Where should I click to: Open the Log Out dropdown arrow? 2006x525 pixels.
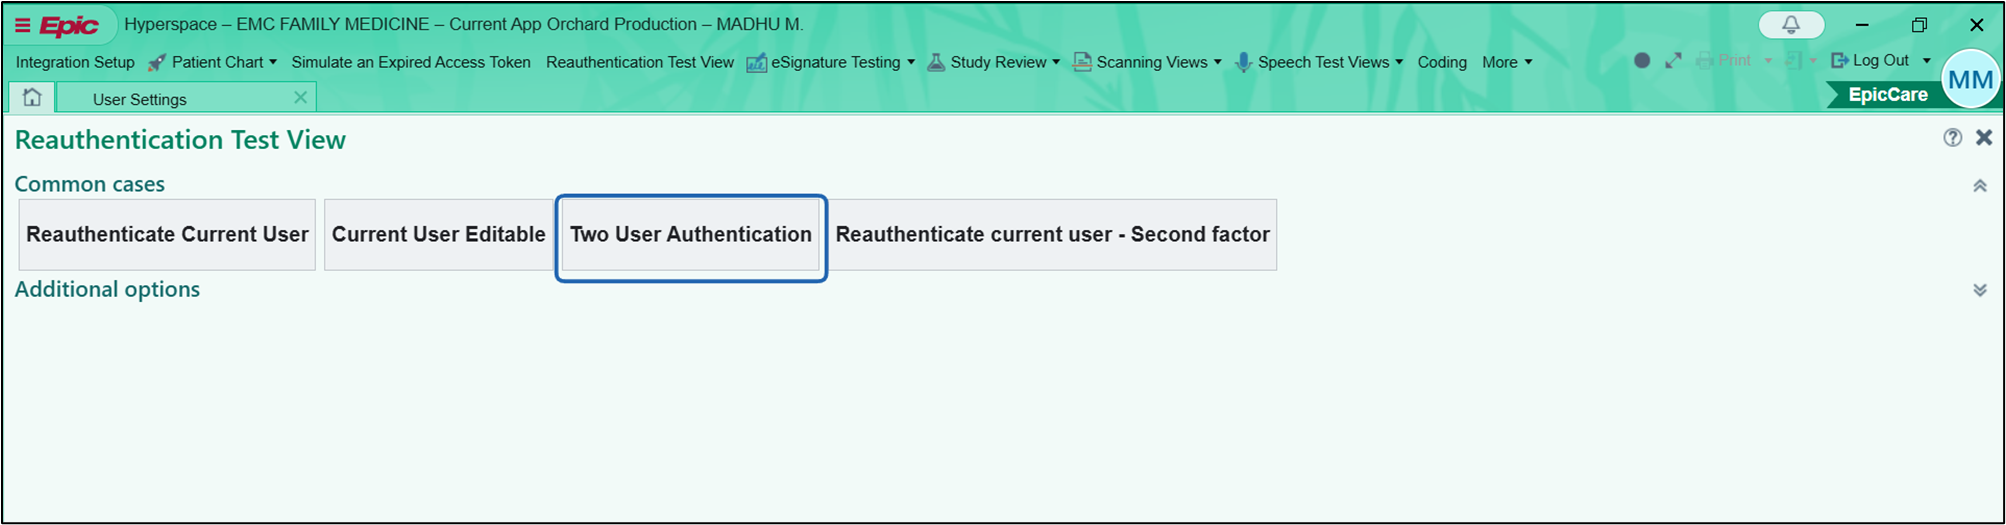1927,61
